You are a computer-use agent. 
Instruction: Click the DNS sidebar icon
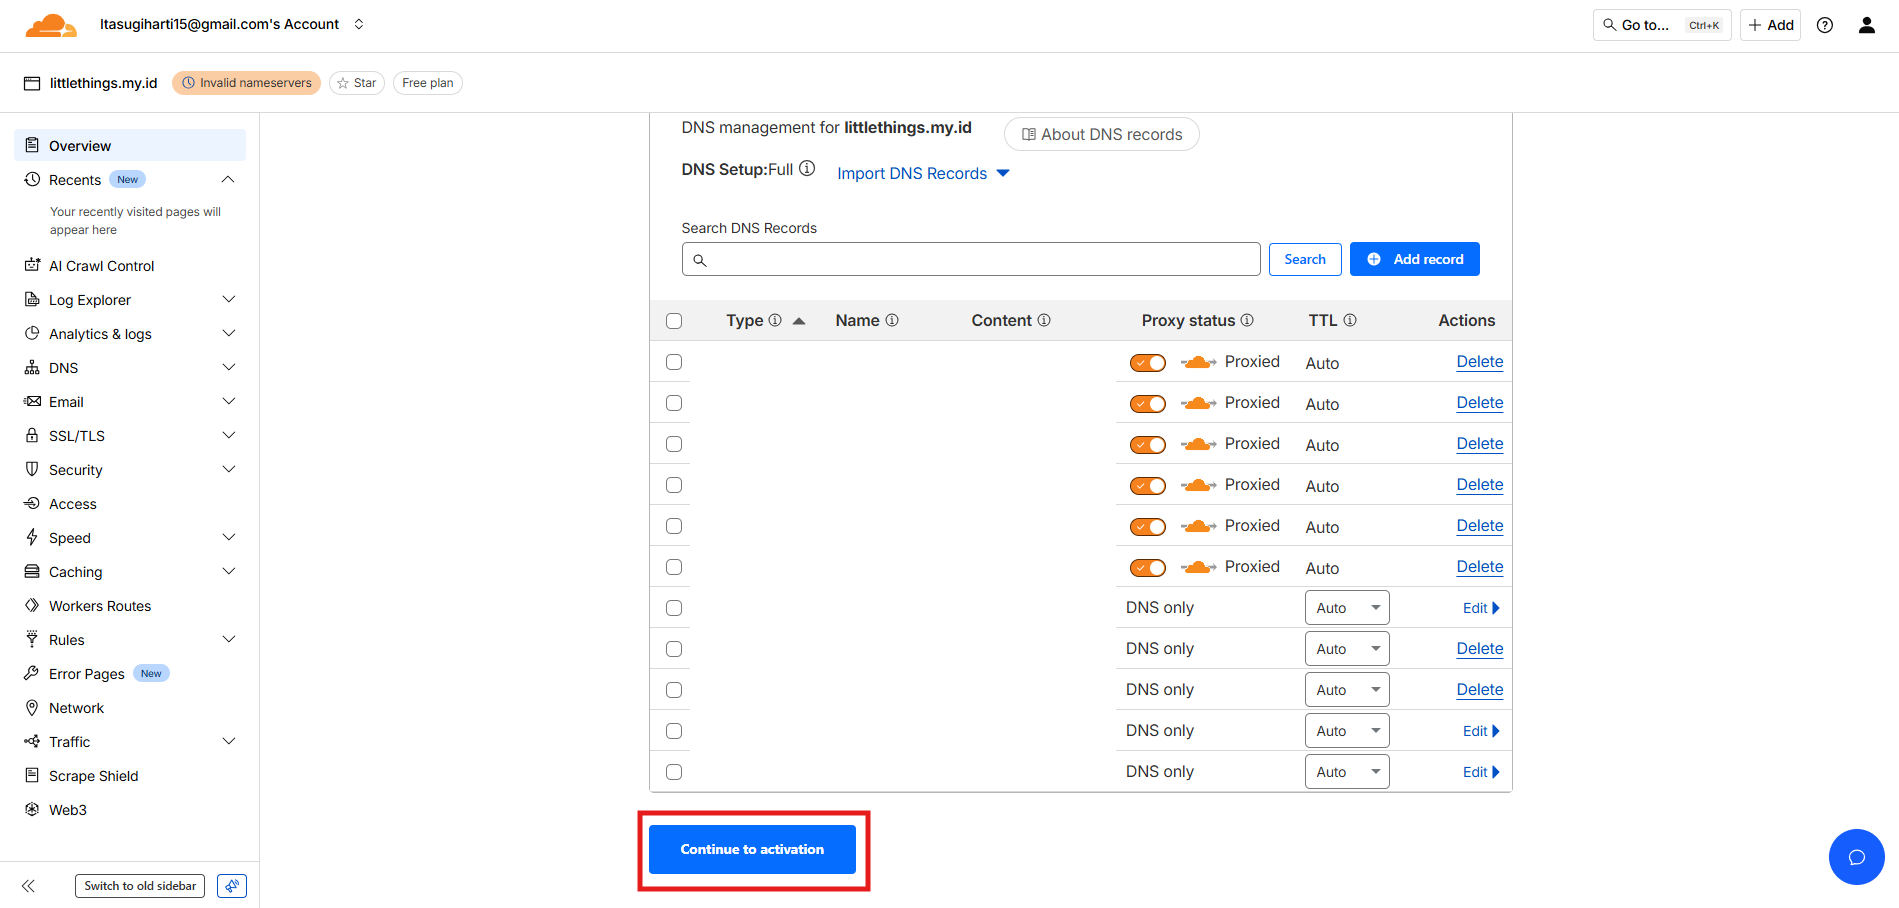[x=32, y=367]
